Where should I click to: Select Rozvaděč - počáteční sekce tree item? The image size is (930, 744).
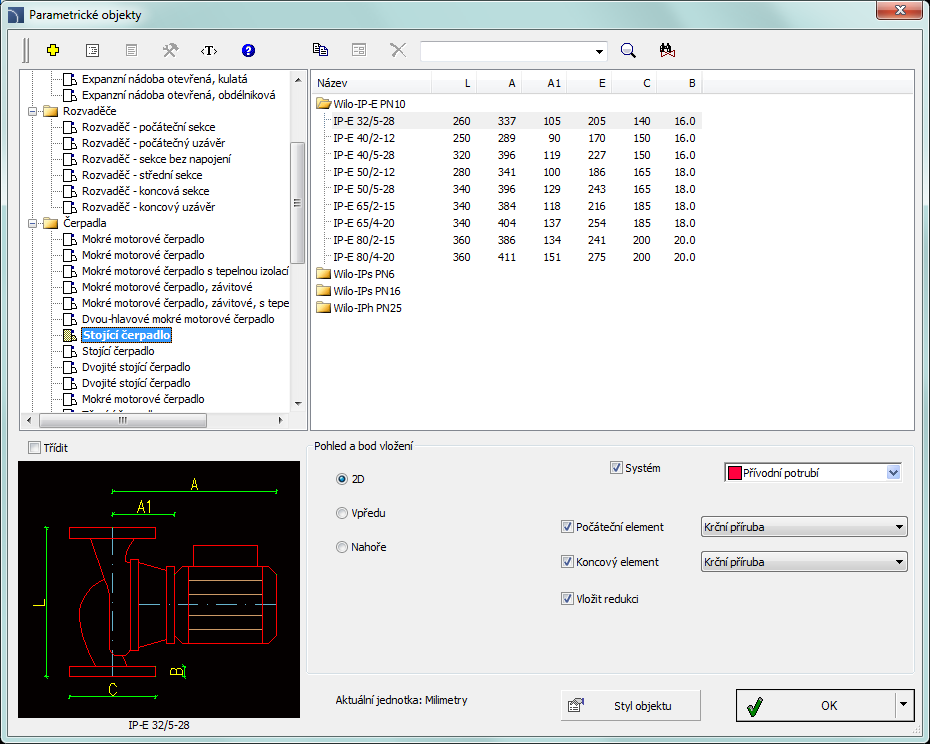[148, 127]
